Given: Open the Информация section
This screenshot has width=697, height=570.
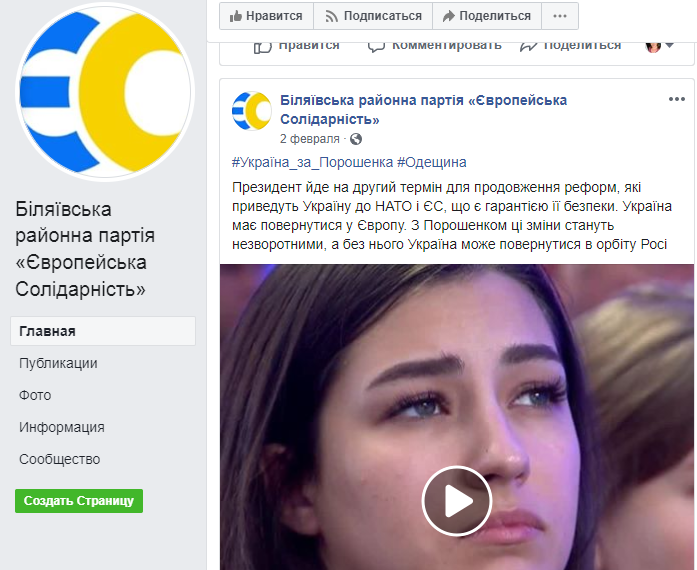Looking at the screenshot, I should [62, 427].
